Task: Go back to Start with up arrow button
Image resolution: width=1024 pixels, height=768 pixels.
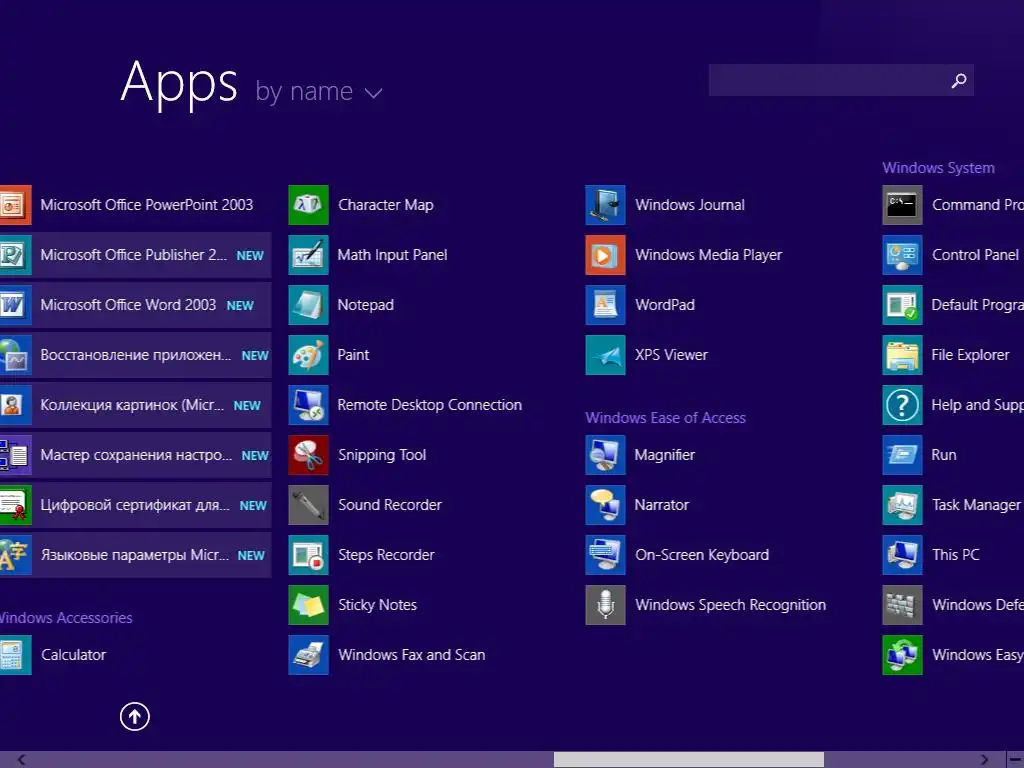Action: (135, 716)
